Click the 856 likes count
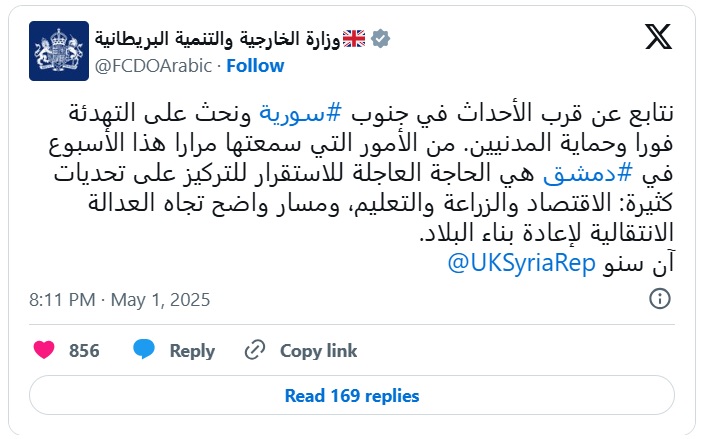The height and width of the screenshot is (439, 720). pos(84,351)
